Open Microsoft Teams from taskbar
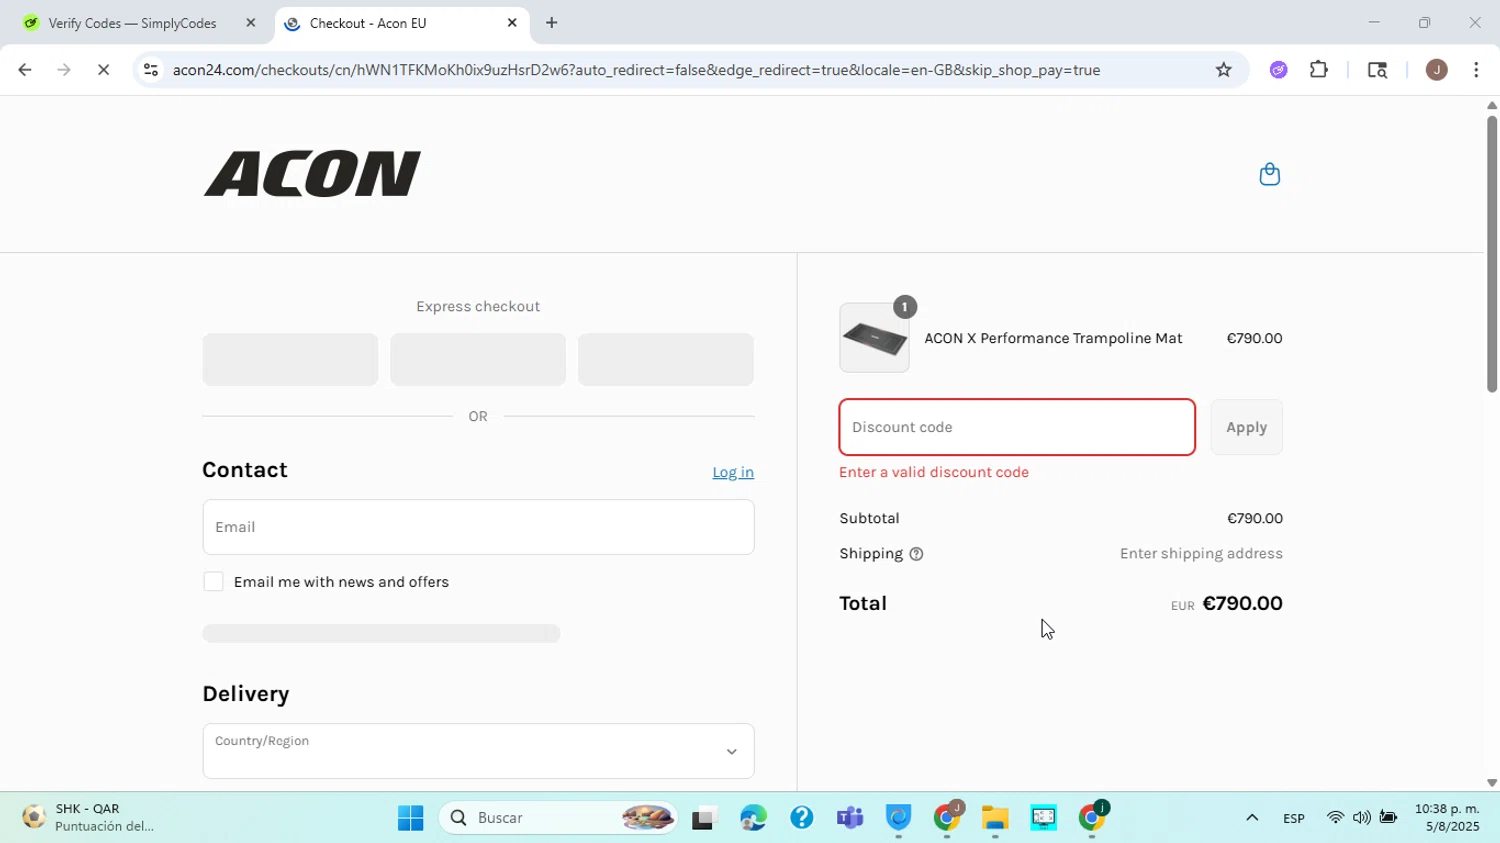This screenshot has width=1500, height=843. tap(850, 818)
